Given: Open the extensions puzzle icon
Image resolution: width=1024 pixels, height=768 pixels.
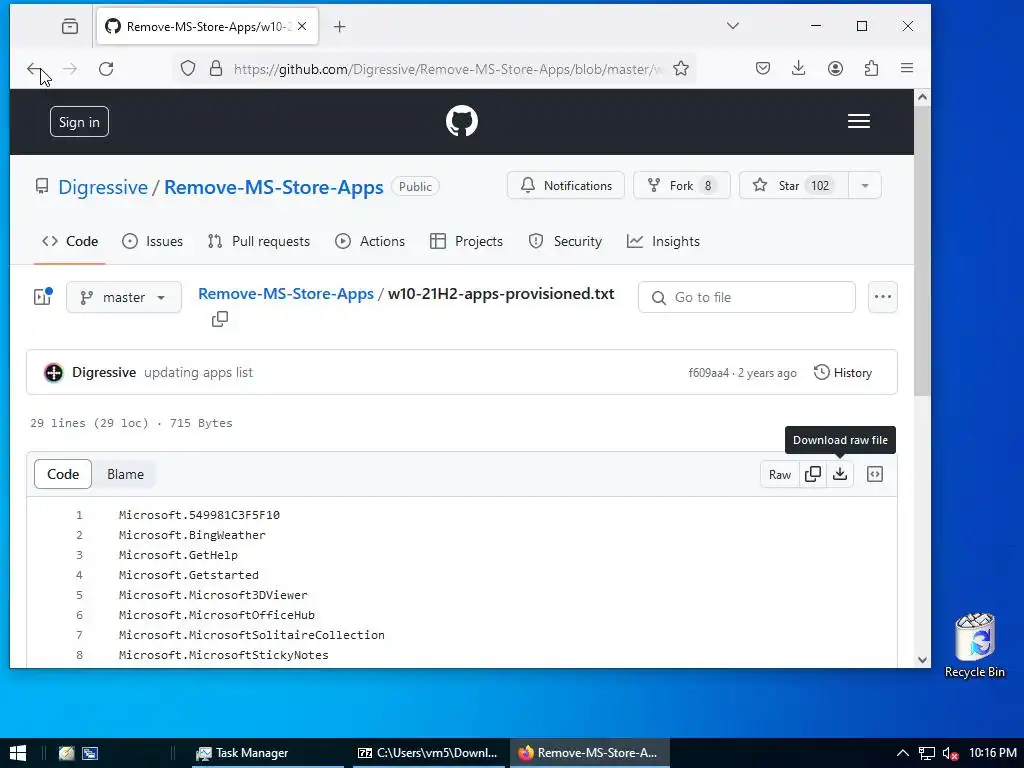Looking at the screenshot, I should 871,68.
